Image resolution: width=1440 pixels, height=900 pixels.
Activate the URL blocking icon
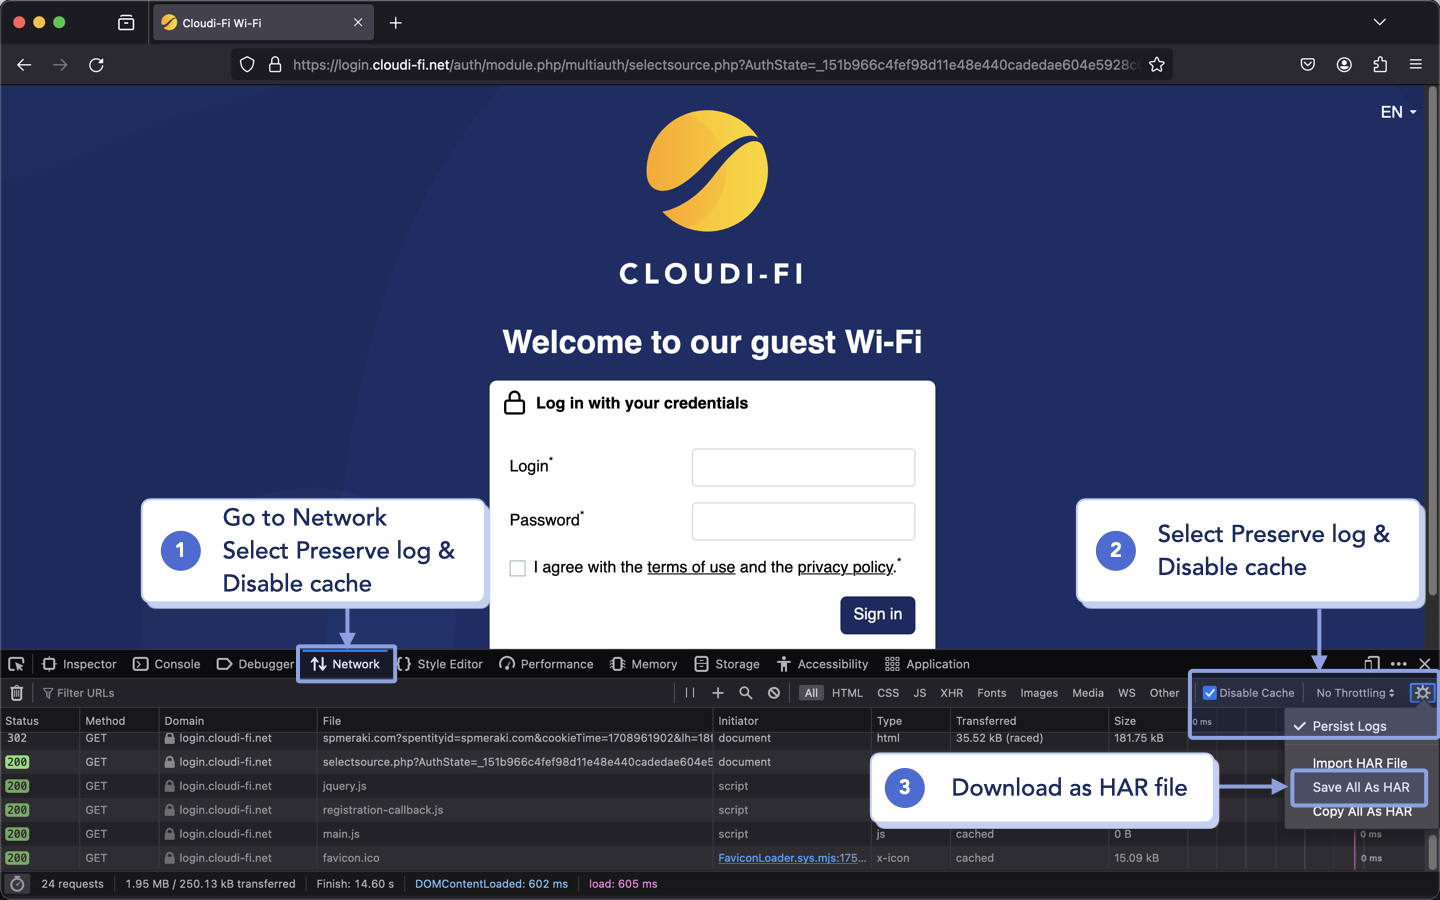point(771,692)
